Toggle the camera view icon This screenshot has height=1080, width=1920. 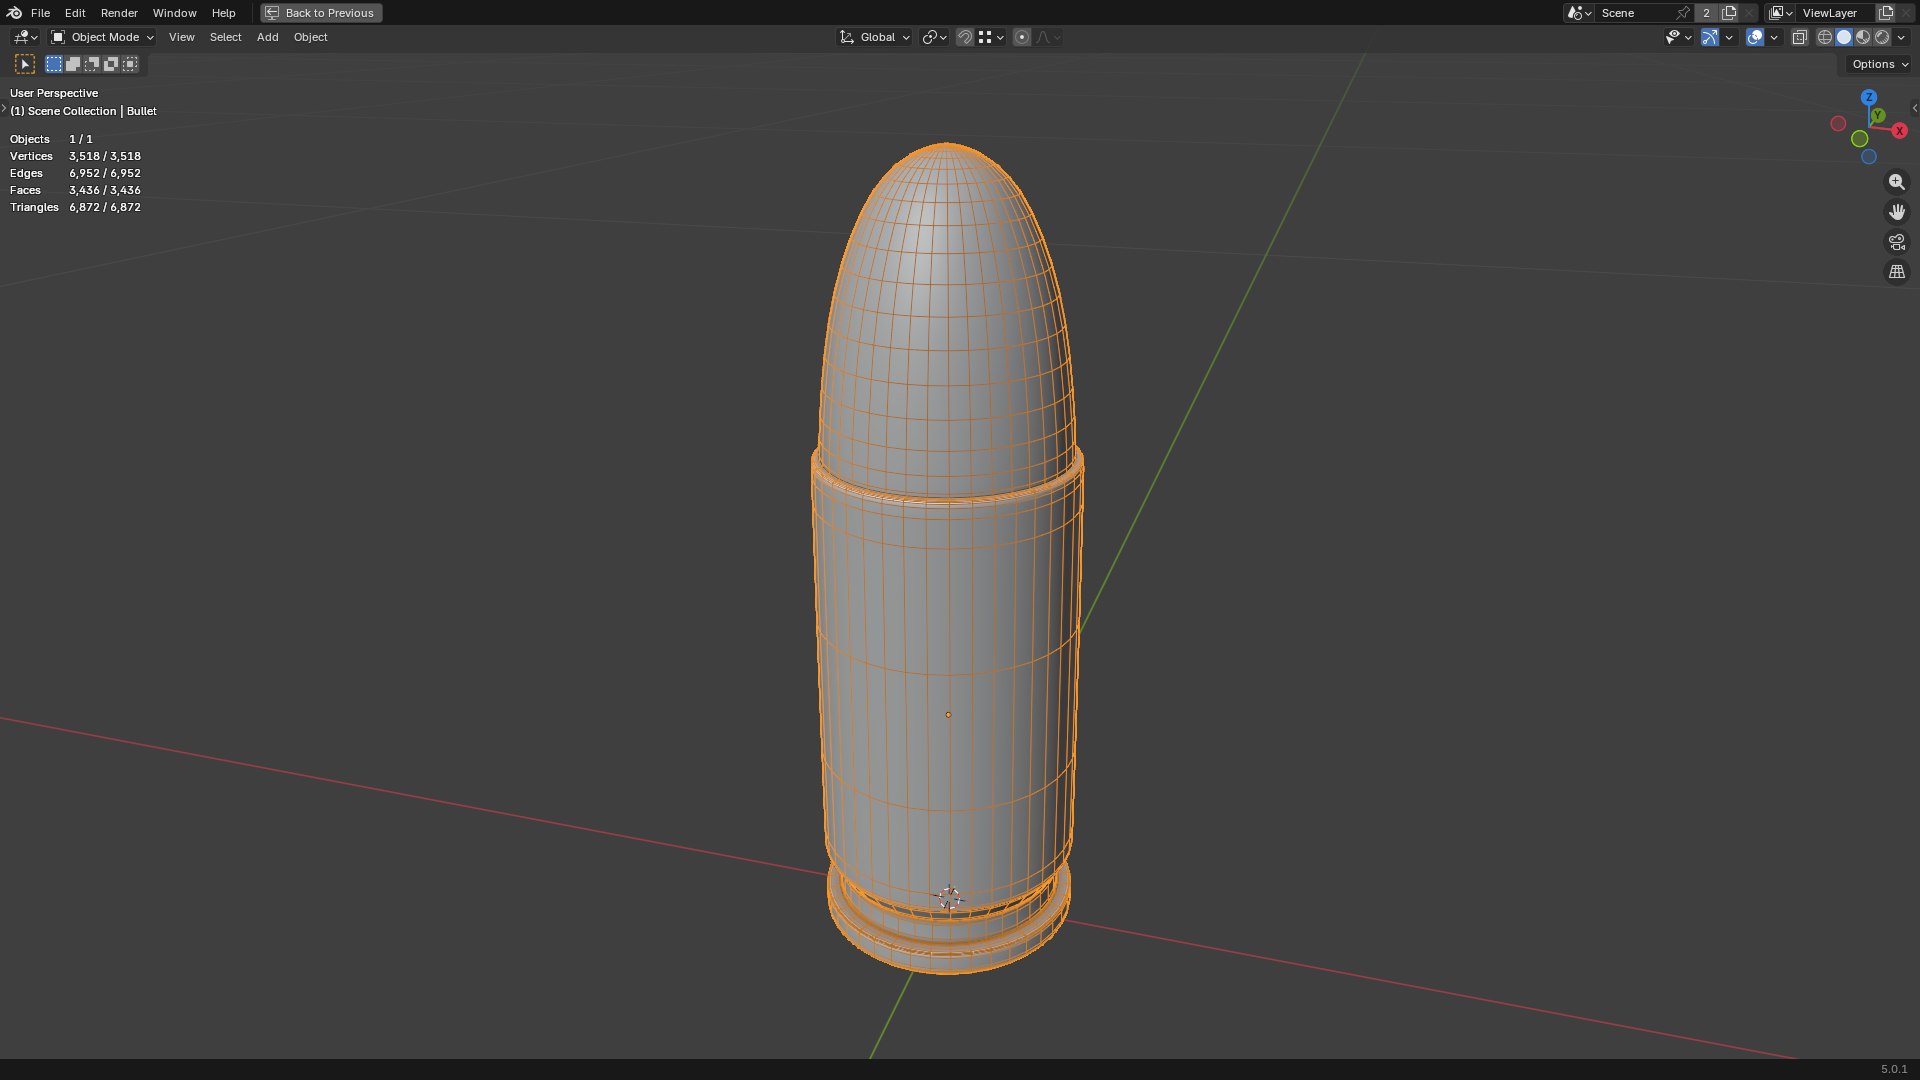[x=1896, y=242]
